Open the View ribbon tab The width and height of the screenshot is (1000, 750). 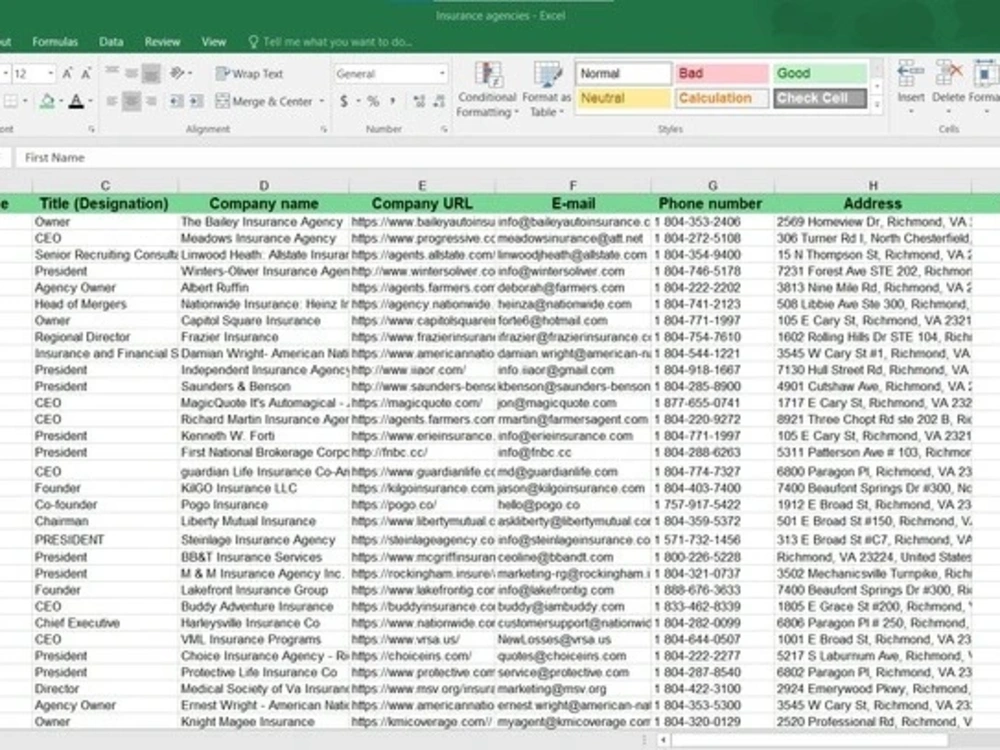[x=214, y=42]
